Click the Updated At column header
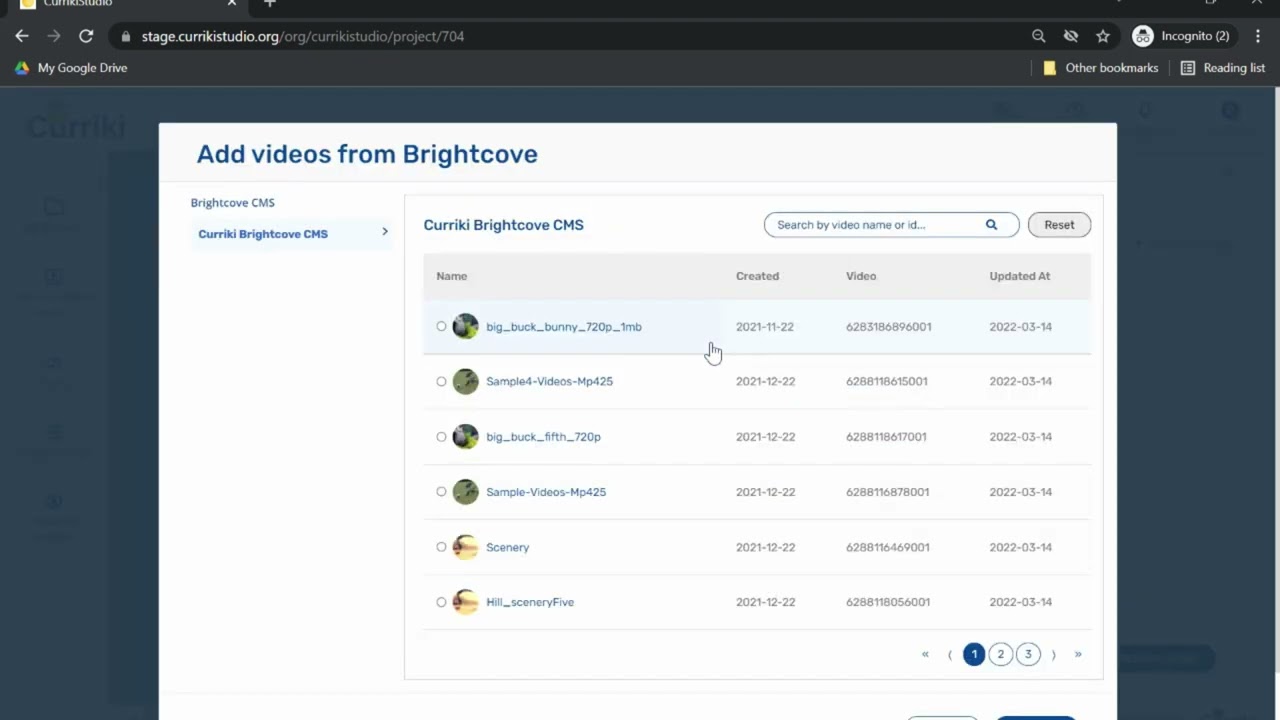 tap(1020, 276)
